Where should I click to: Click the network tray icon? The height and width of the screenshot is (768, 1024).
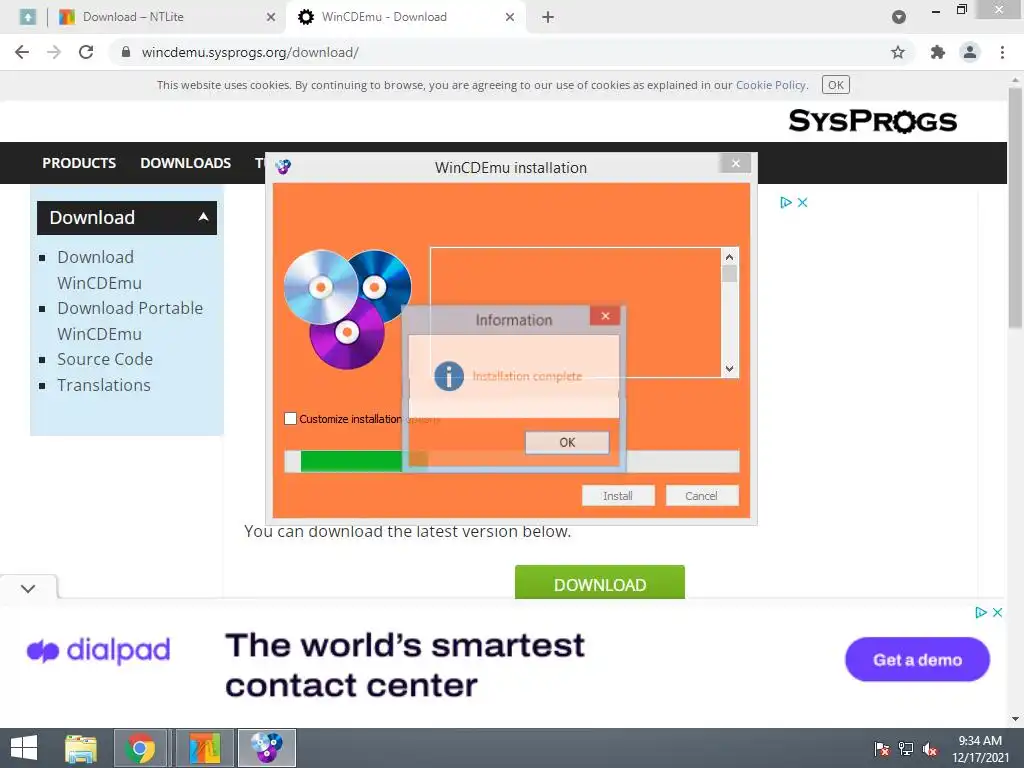(906, 749)
